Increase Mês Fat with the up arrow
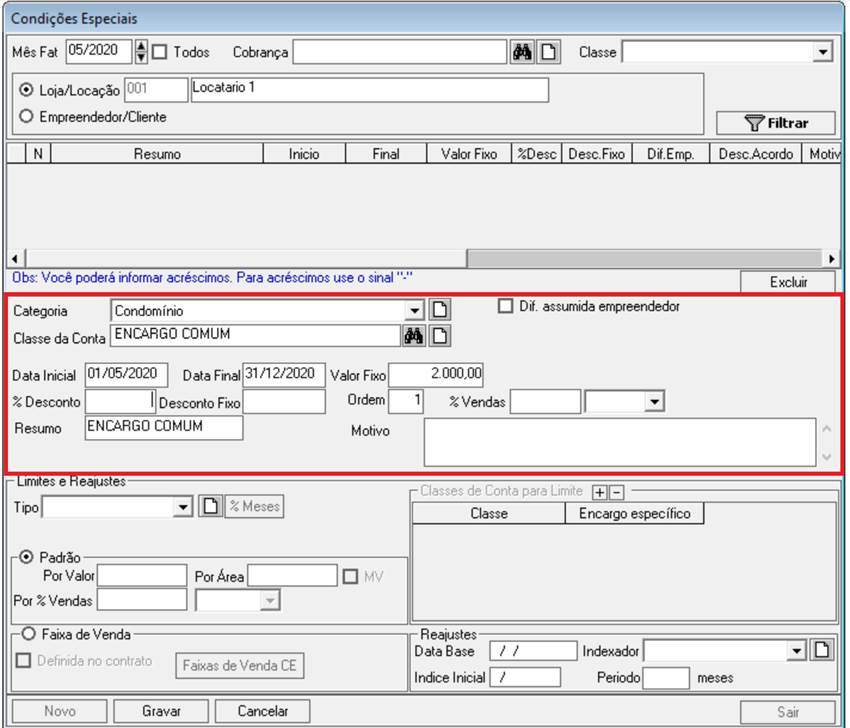The height and width of the screenshot is (728, 850). pyautogui.click(x=141, y=46)
